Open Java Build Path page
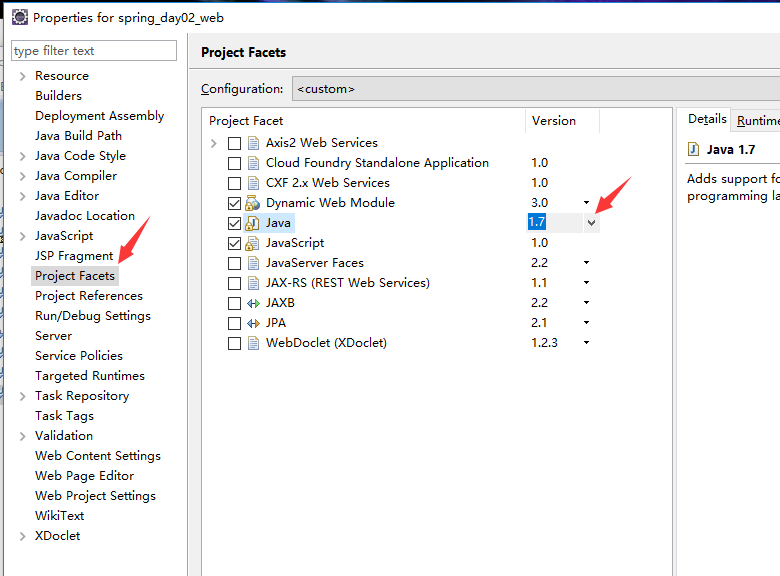This screenshot has height=576, width=780. (78, 136)
